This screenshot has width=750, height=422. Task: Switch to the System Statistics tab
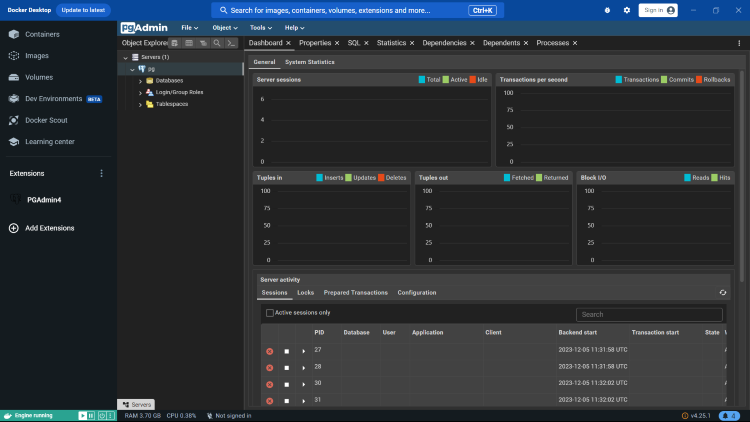tap(309, 62)
